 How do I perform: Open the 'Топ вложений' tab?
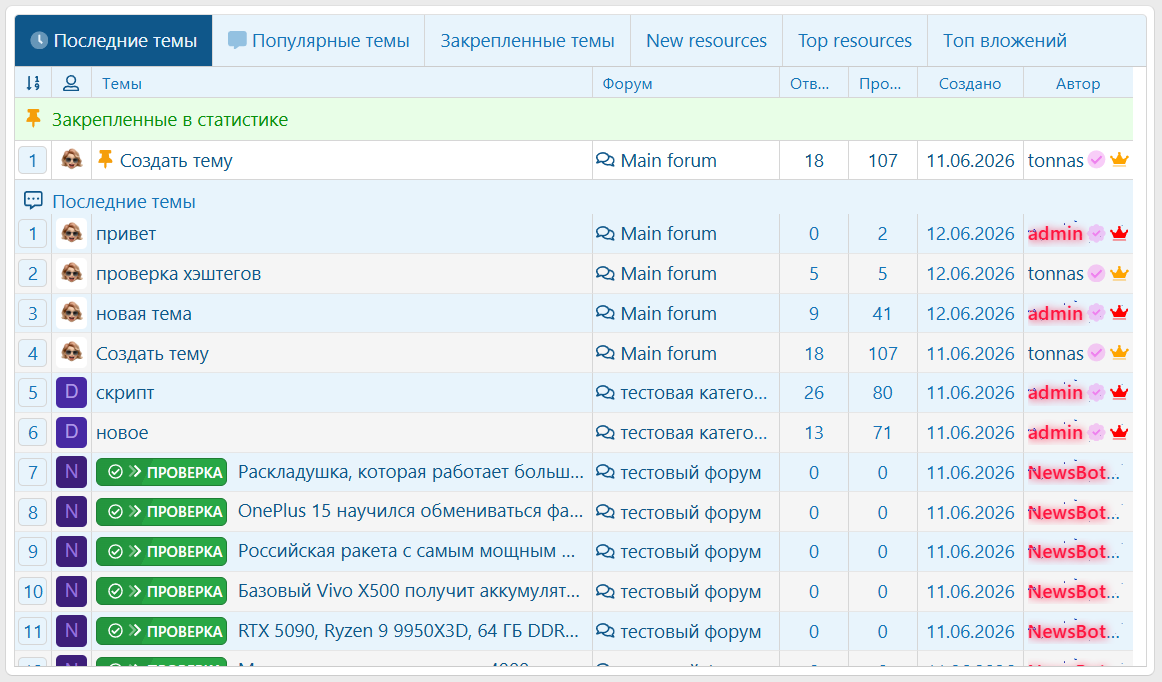[1004, 41]
